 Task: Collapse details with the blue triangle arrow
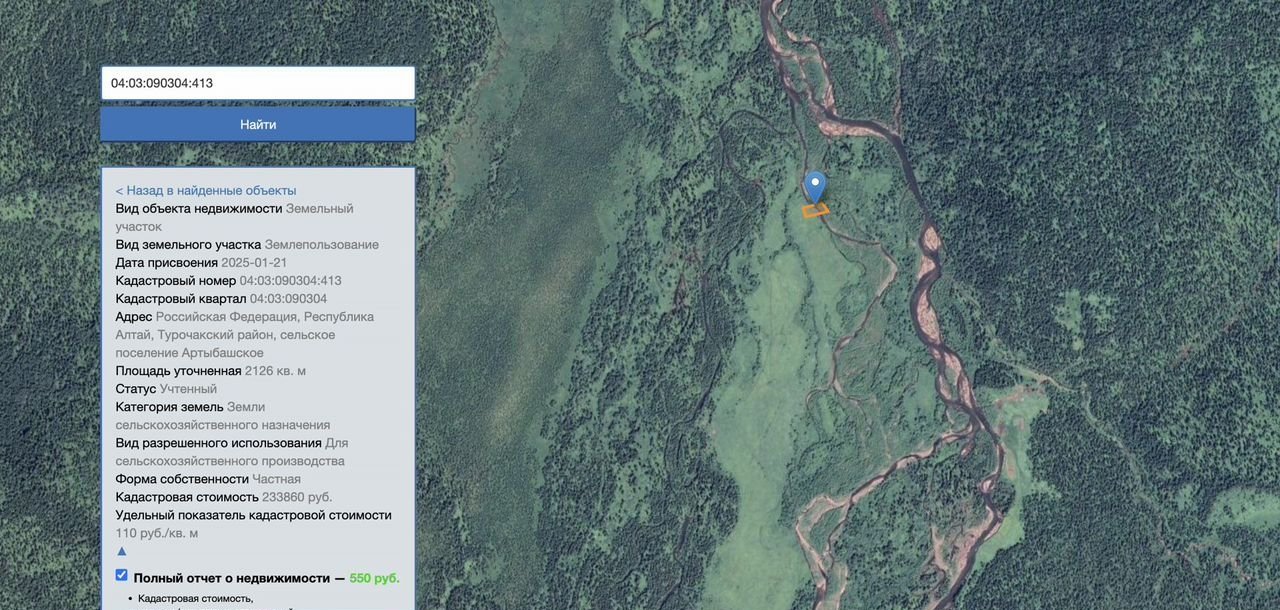(122, 551)
